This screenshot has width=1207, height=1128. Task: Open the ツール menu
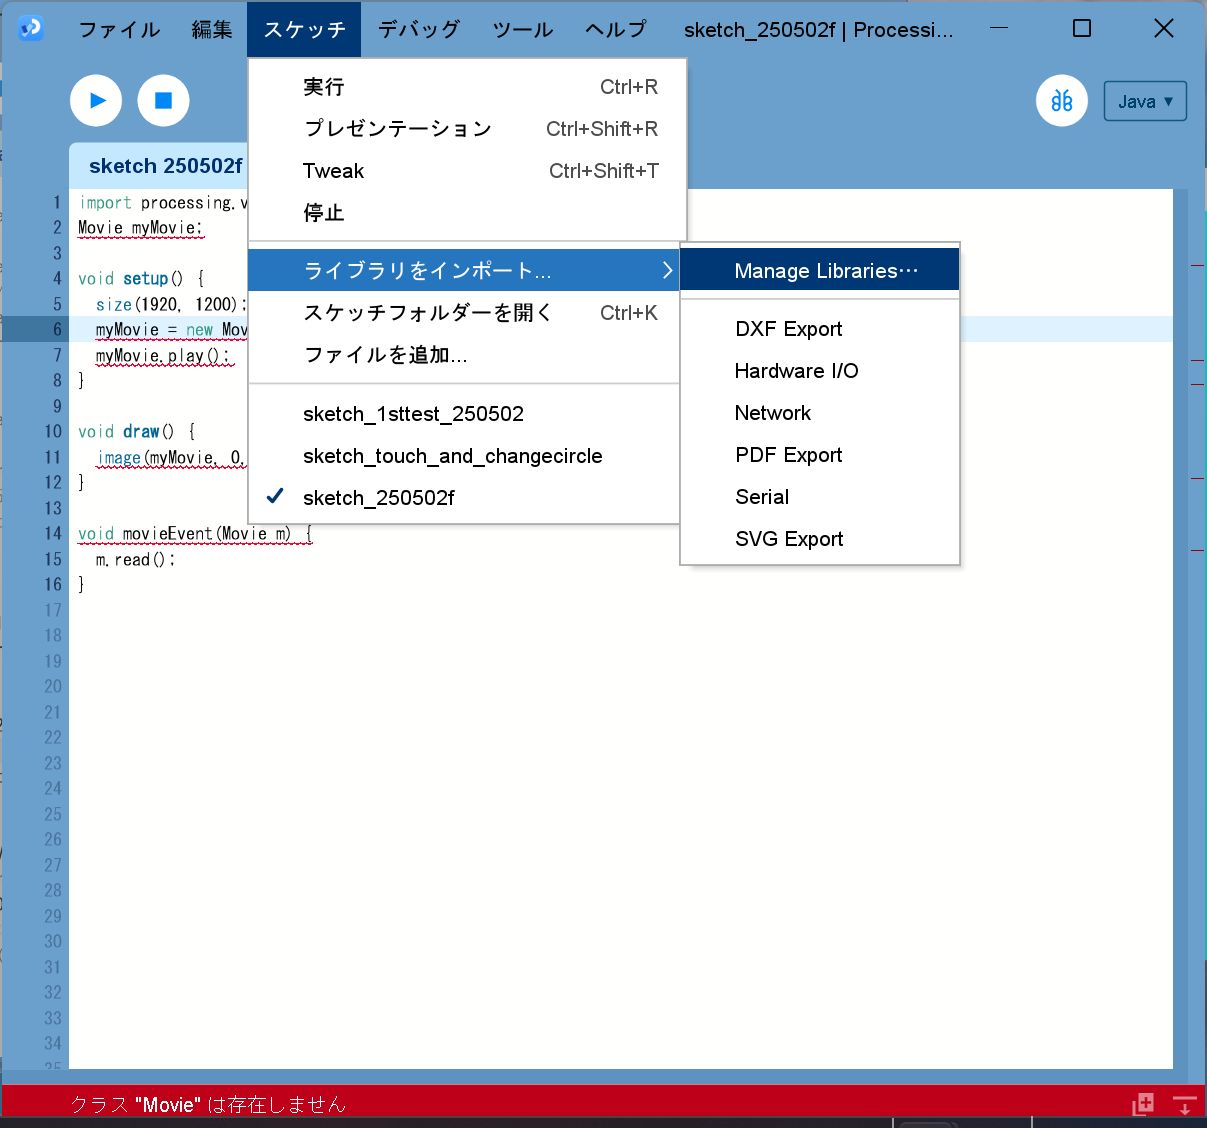tap(523, 29)
